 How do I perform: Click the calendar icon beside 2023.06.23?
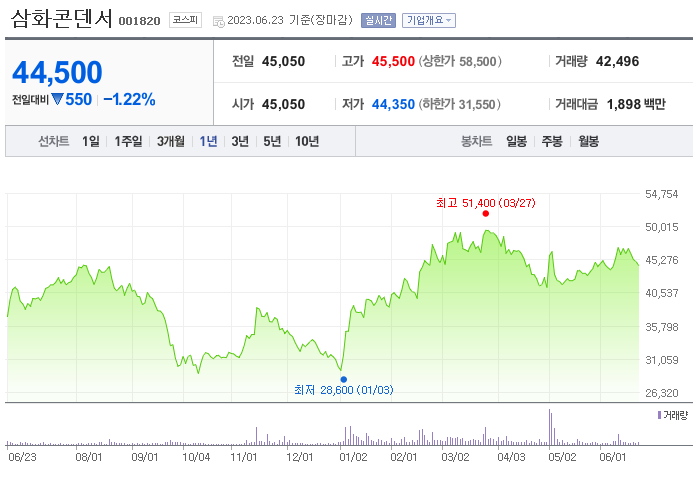point(218,21)
